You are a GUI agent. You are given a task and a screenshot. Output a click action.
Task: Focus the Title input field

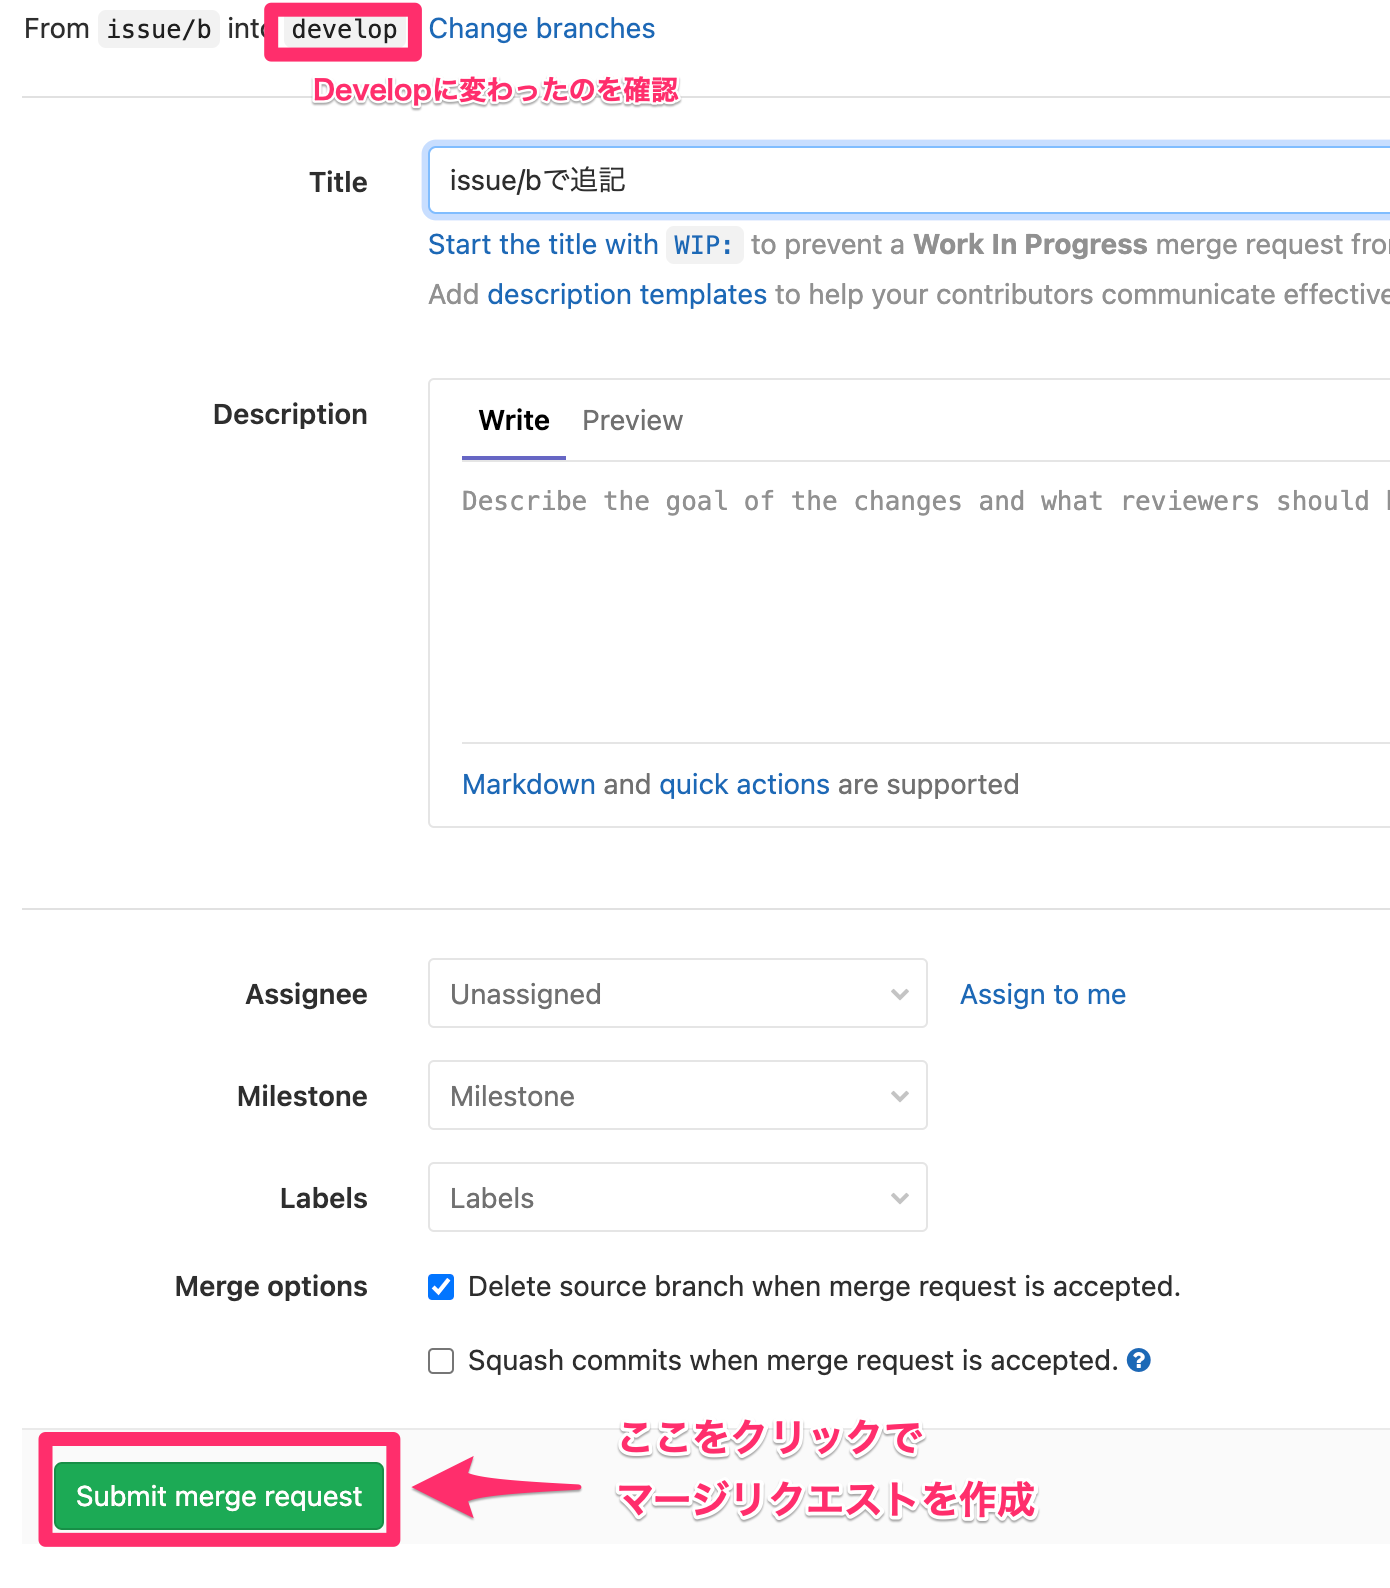(x=900, y=181)
